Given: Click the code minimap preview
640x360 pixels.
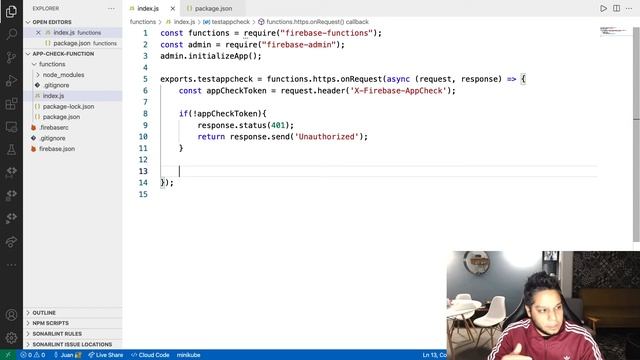Looking at the screenshot, I should point(615,31).
